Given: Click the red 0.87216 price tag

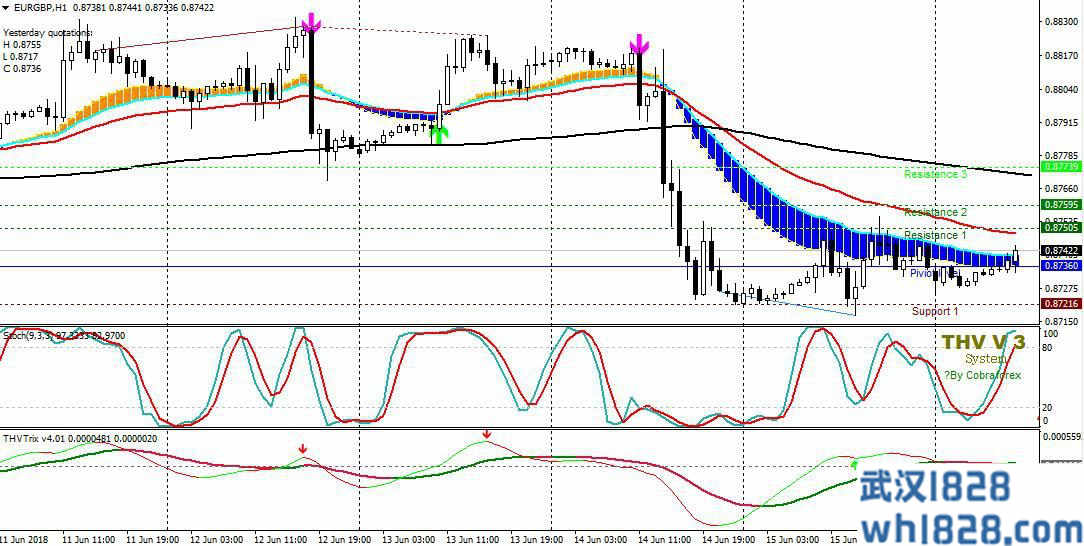Looking at the screenshot, I should click(1060, 303).
